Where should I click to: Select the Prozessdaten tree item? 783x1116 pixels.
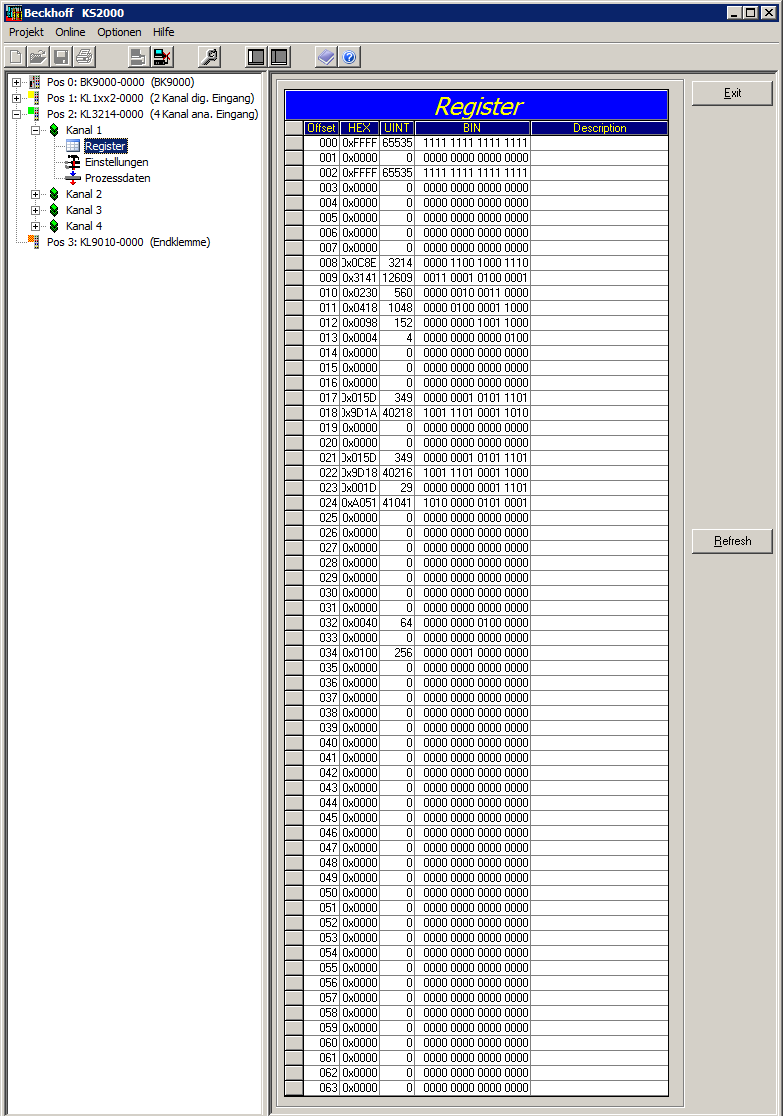pyautogui.click(x=117, y=178)
